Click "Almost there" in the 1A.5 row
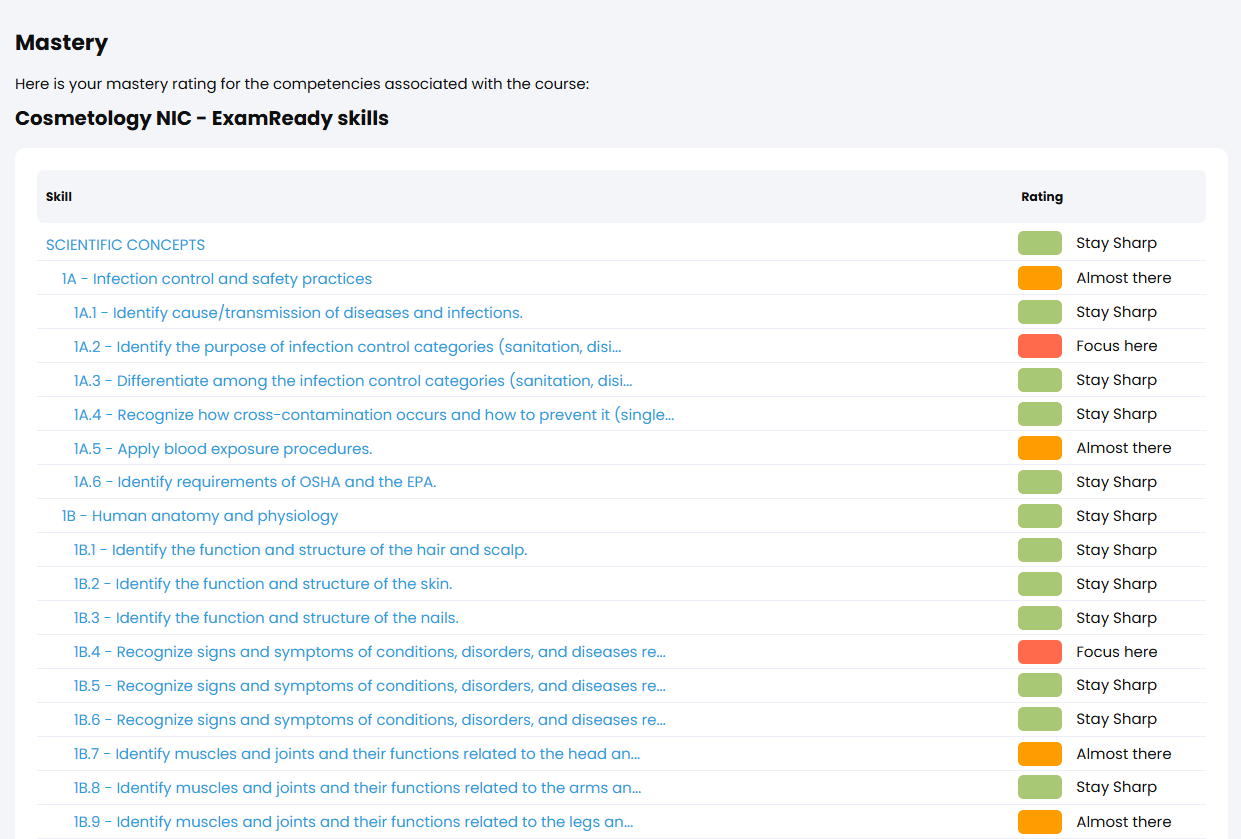This screenshot has height=839, width=1241. (1124, 448)
